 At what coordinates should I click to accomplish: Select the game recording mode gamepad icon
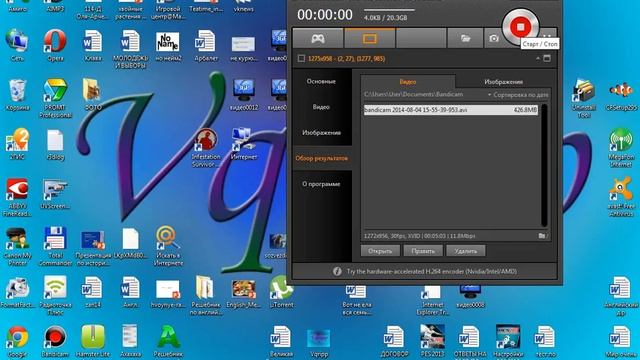click(318, 38)
